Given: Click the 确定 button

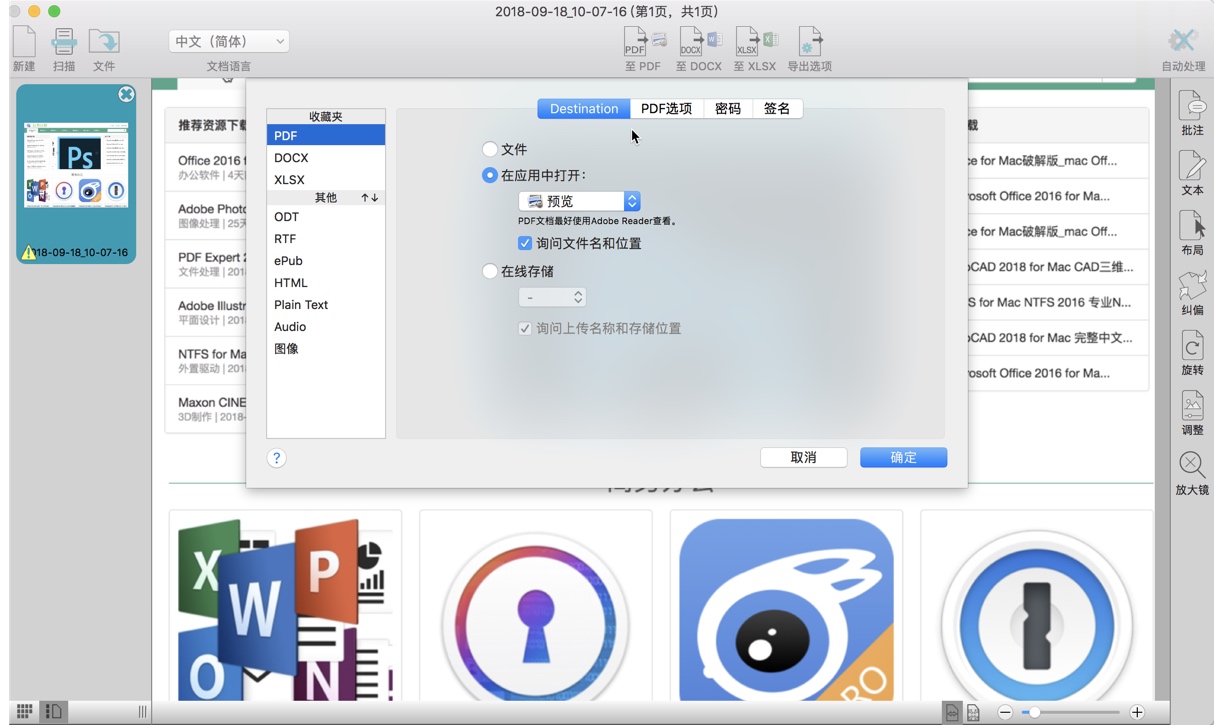Looking at the screenshot, I should click(902, 457).
